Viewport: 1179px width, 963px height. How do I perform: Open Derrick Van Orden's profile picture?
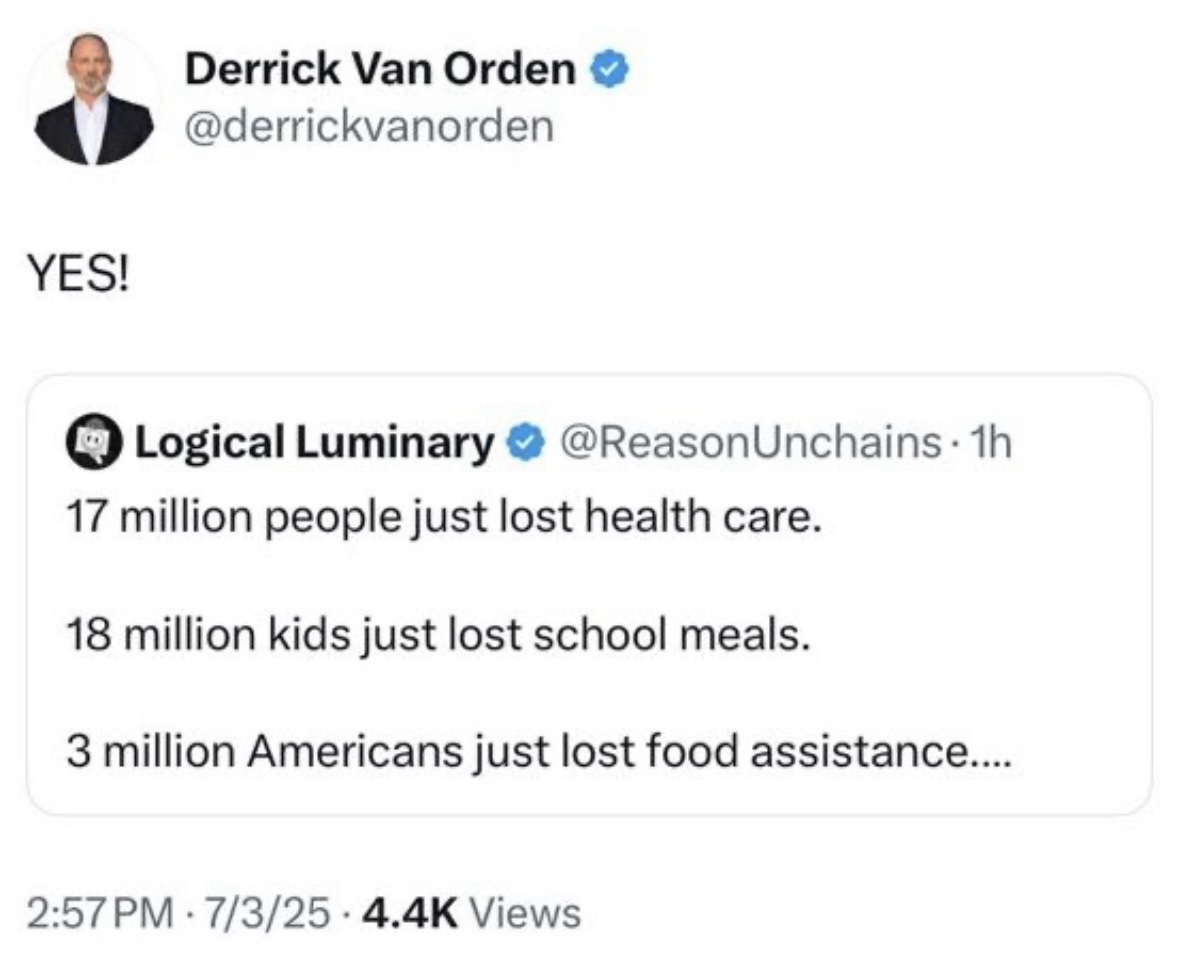click(93, 99)
